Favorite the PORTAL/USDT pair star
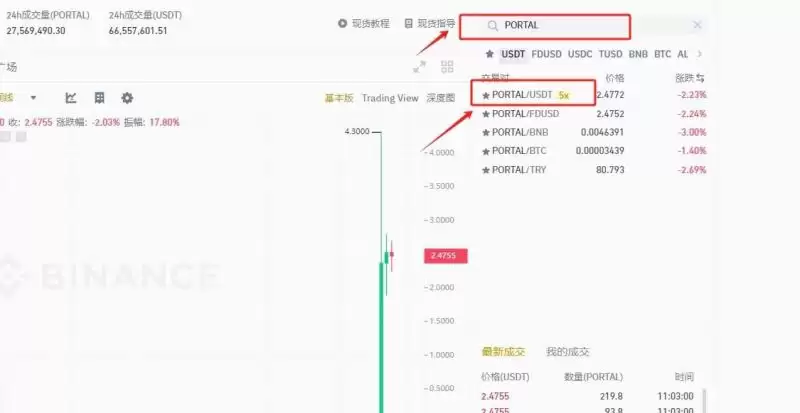This screenshot has width=800, height=413. click(x=486, y=95)
